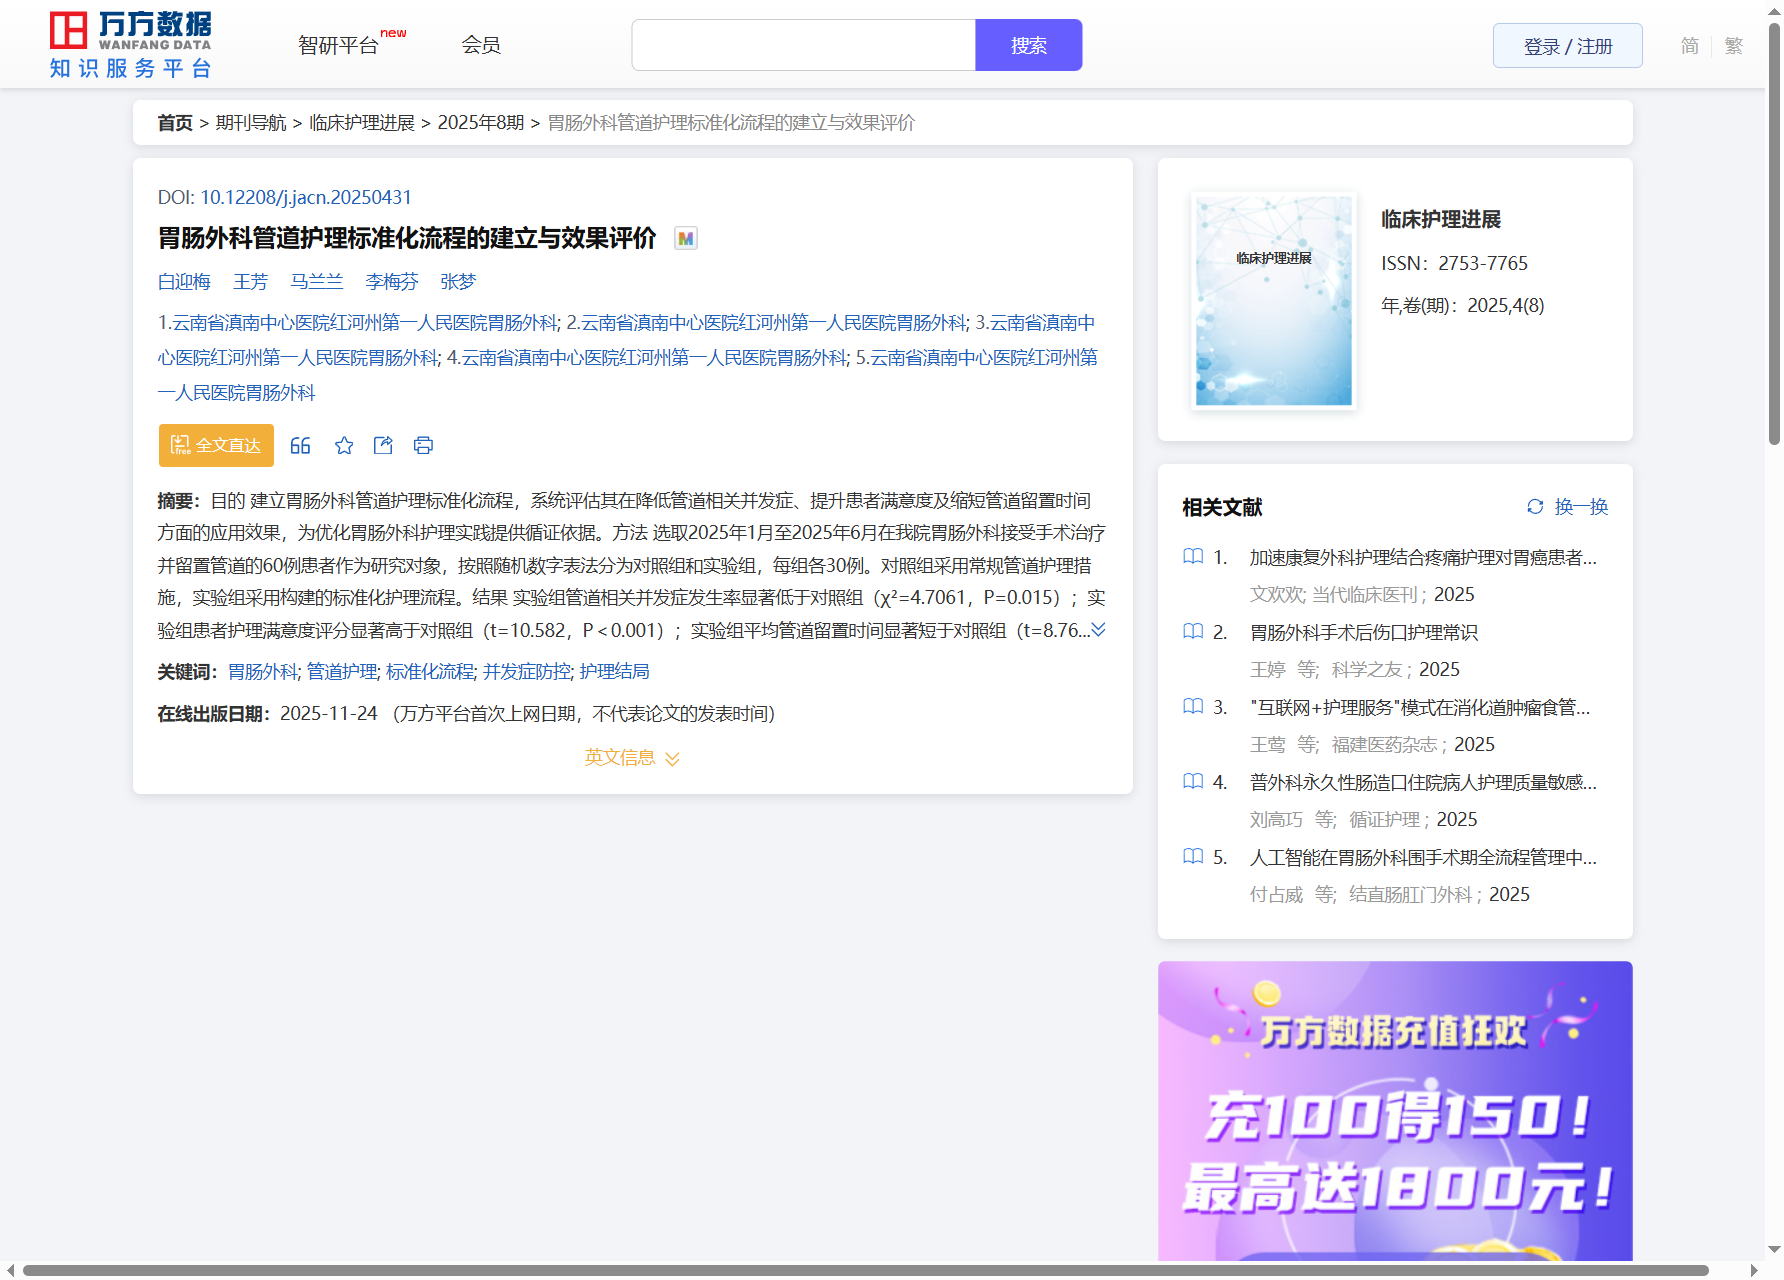This screenshot has width=1784, height=1280.
Task: Click the M badge beside article title
Action: pyautogui.click(x=685, y=239)
